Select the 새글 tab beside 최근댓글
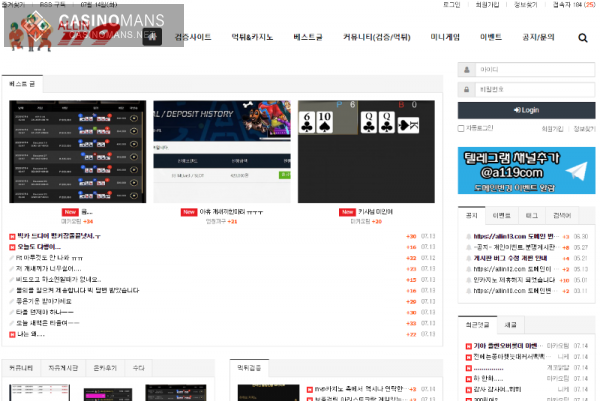This screenshot has width=600, height=401. point(510,325)
